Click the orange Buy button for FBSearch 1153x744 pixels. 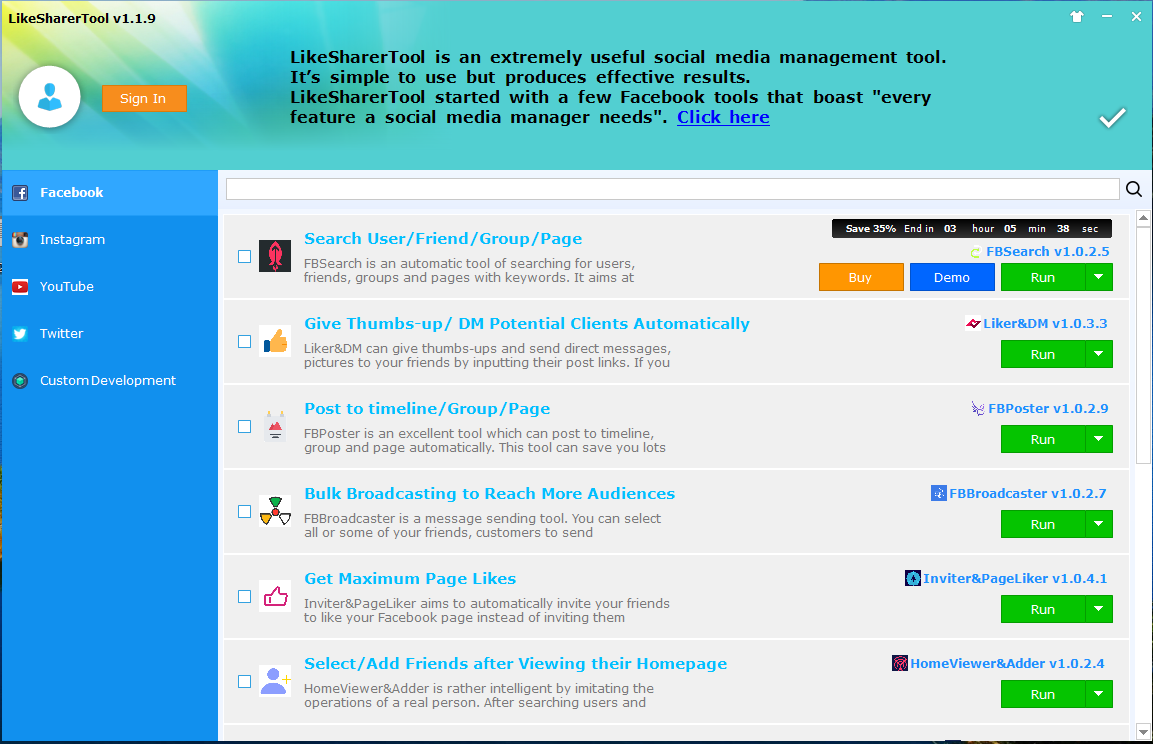[x=861, y=277]
